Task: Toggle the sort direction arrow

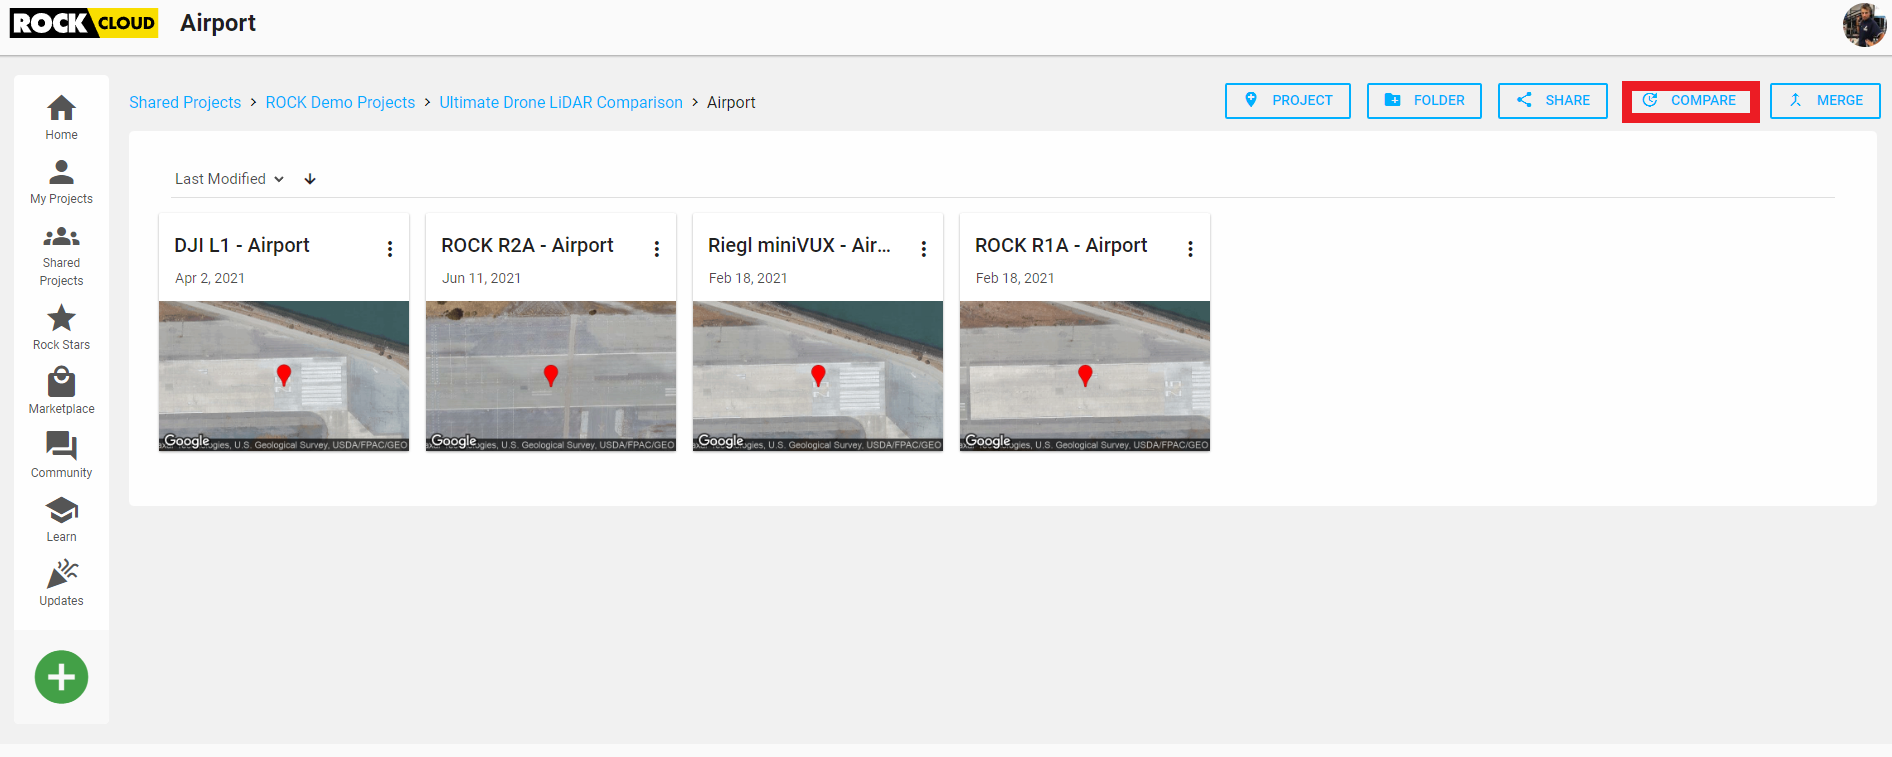Action: click(310, 179)
